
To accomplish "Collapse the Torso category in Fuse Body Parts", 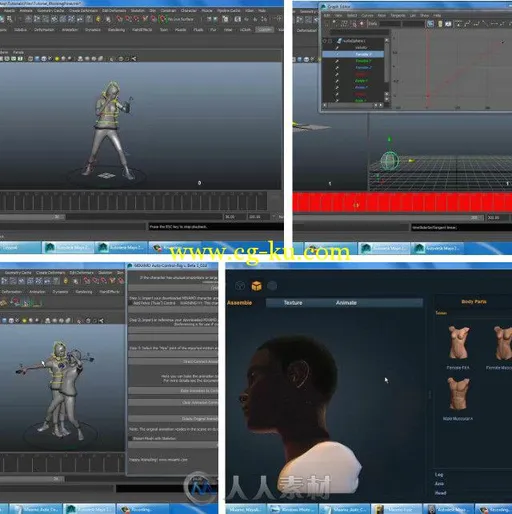I will coord(441,313).
